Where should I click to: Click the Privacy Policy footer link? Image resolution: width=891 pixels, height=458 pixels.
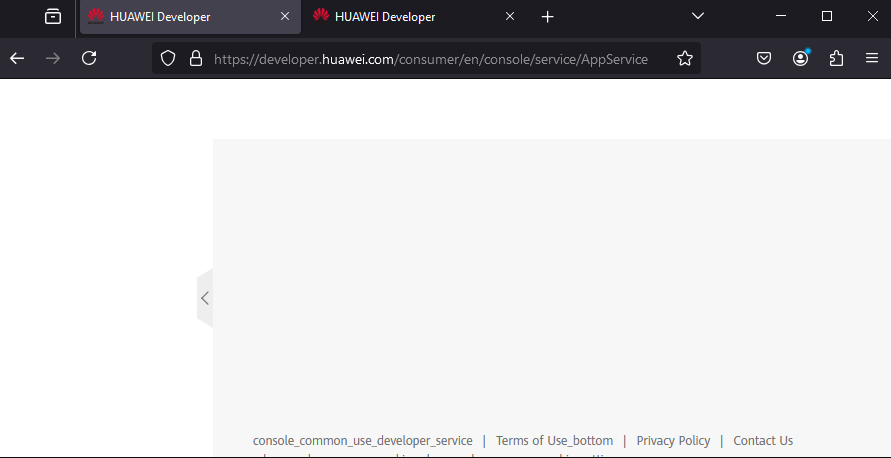[x=673, y=441]
